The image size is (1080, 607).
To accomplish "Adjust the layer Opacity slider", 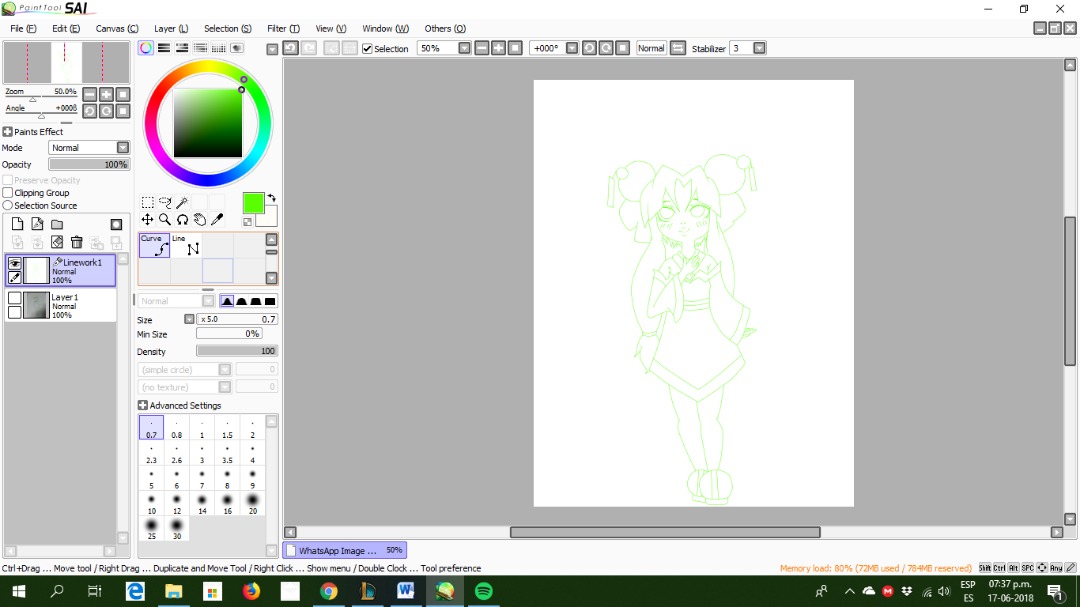I will point(89,165).
